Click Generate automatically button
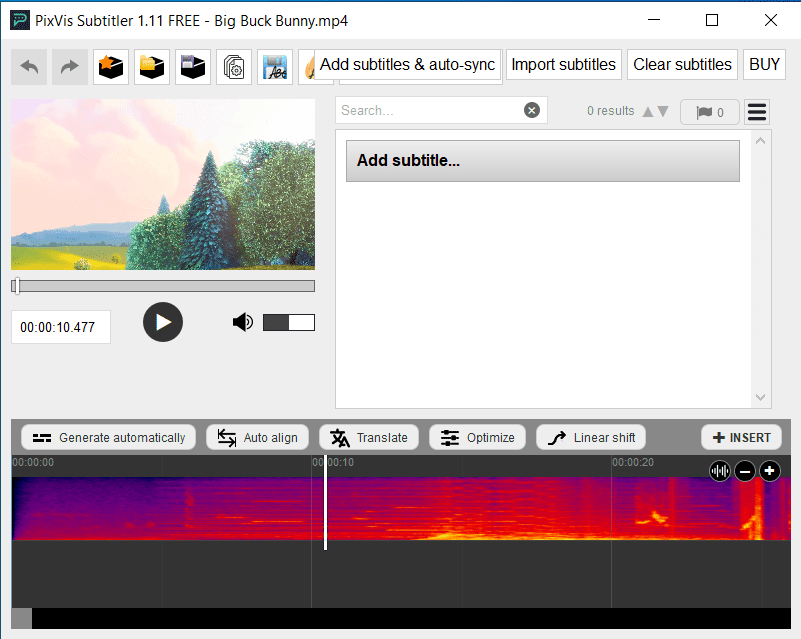Screen dimensions: 801x639 (x=108, y=438)
